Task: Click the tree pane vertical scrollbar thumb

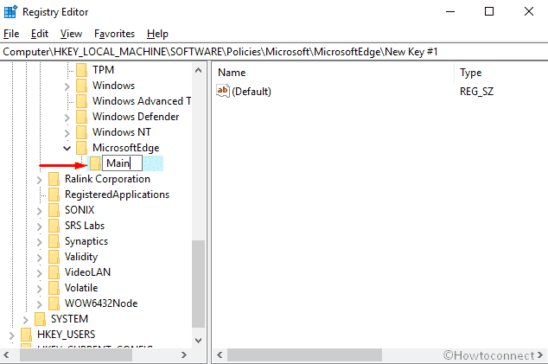Action: click(198, 284)
